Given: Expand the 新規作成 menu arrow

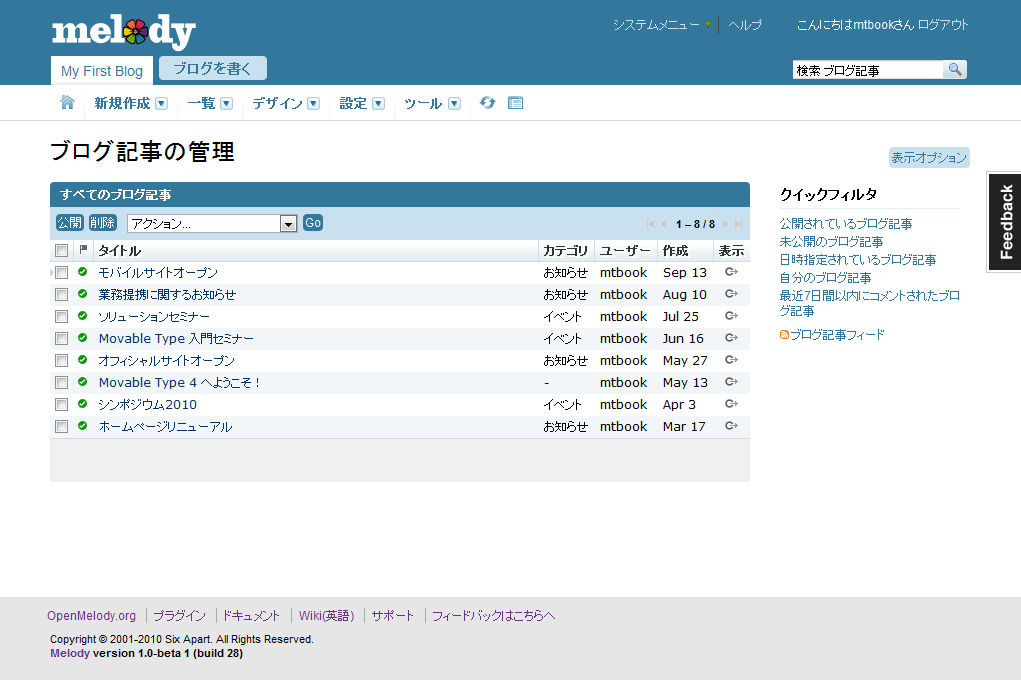Looking at the screenshot, I should click(161, 103).
